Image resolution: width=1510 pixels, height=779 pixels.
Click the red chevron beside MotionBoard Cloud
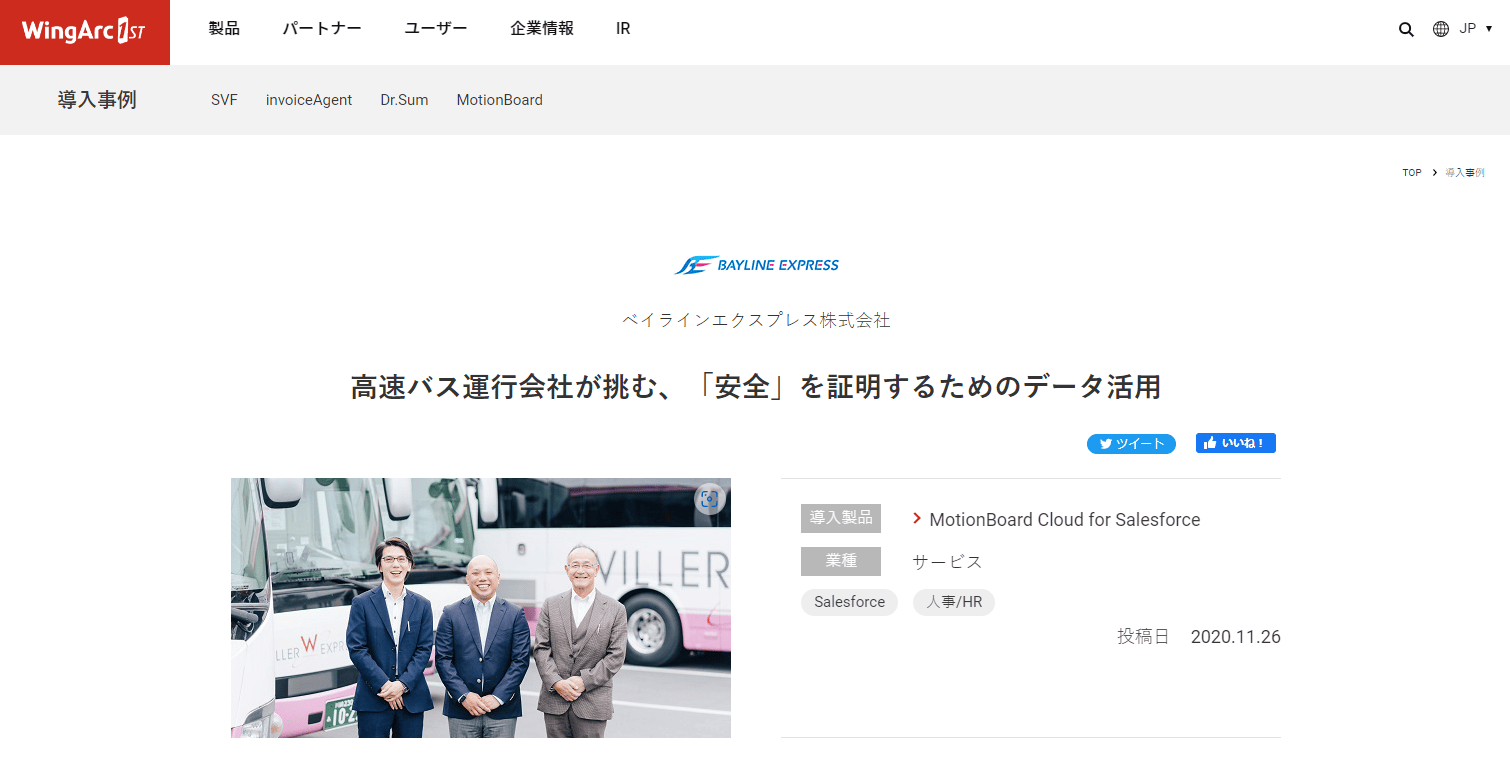(x=917, y=518)
